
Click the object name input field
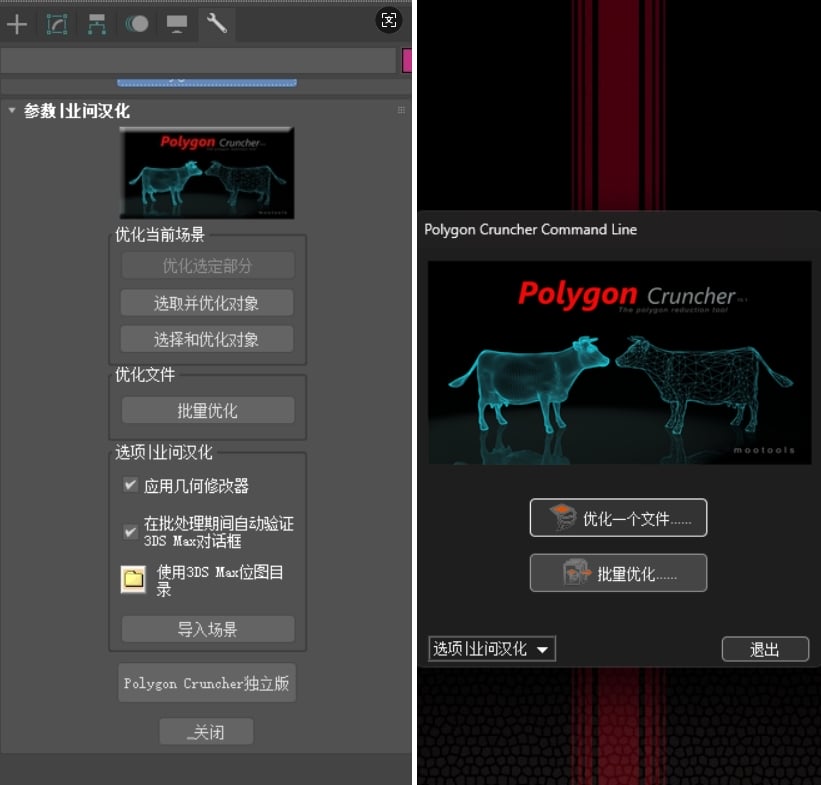click(x=197, y=61)
